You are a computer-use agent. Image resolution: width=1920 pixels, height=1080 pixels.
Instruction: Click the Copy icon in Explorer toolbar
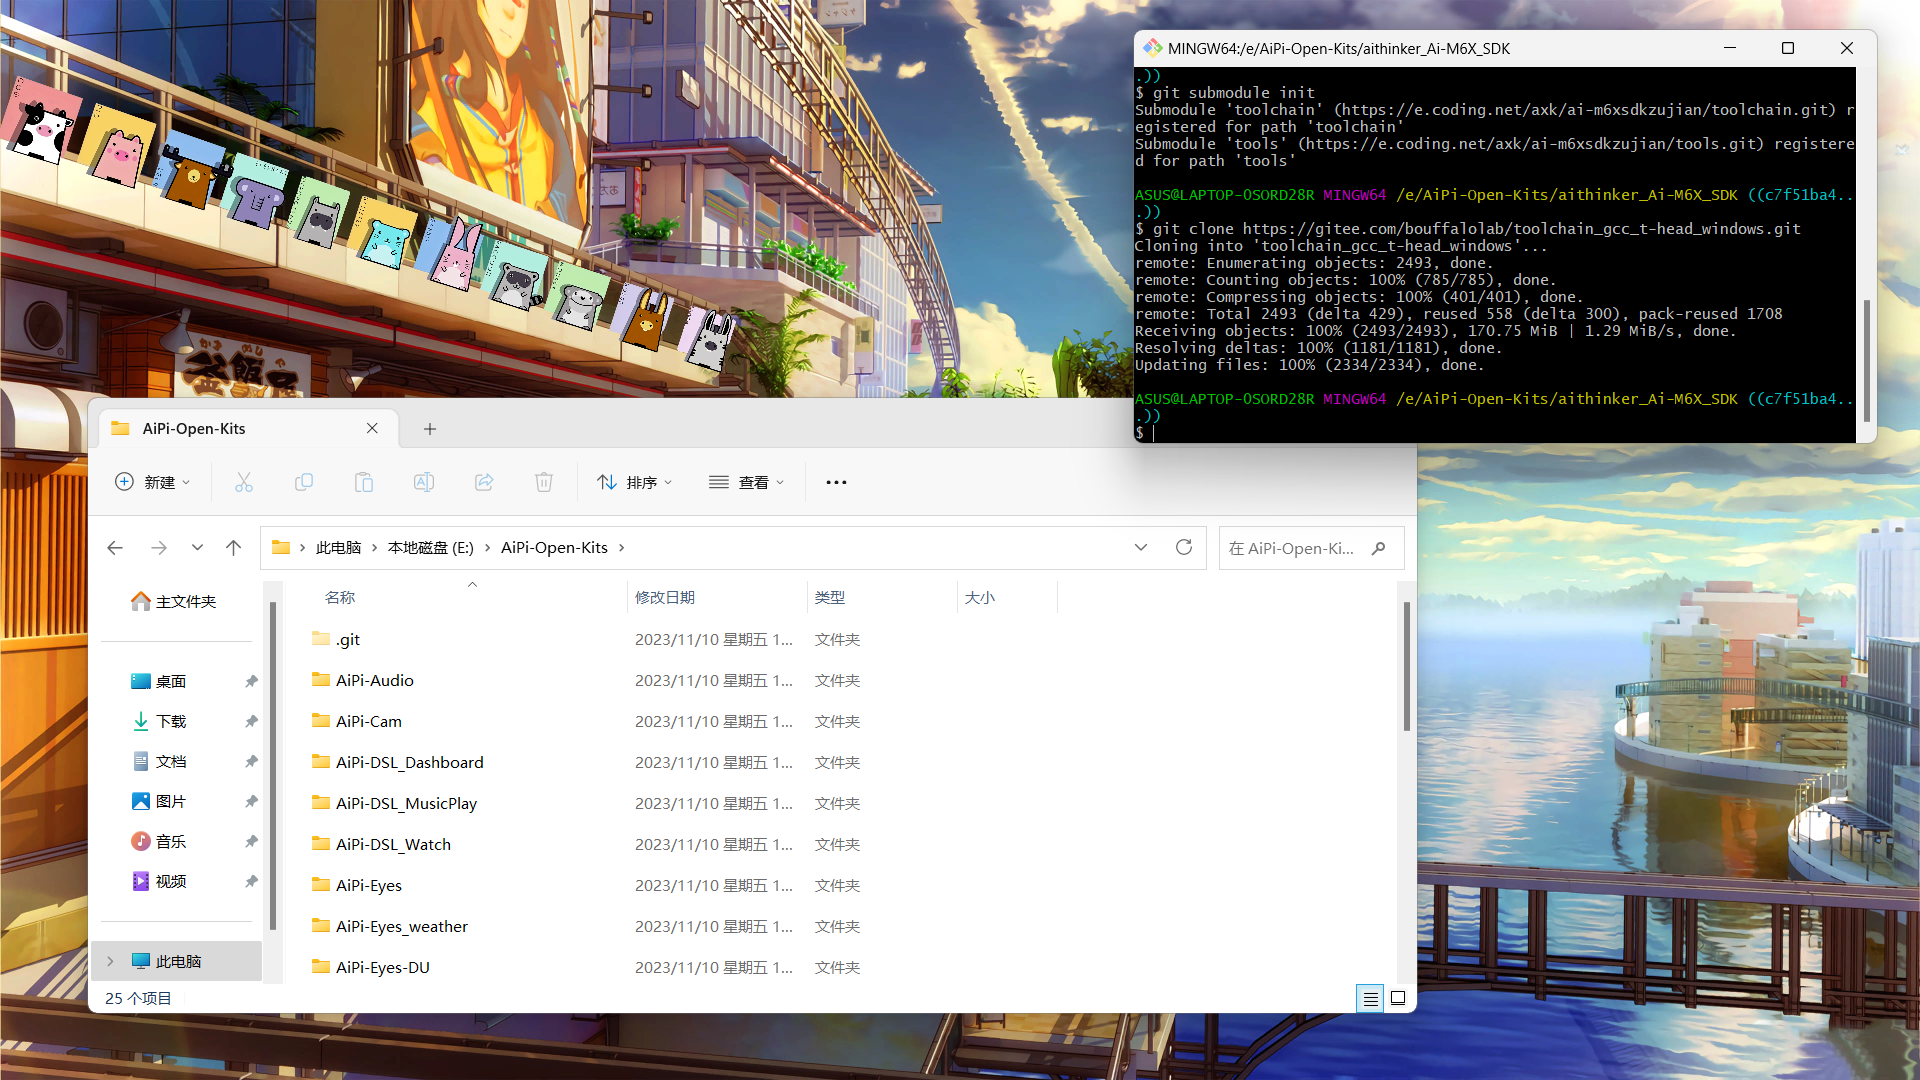[x=304, y=482]
